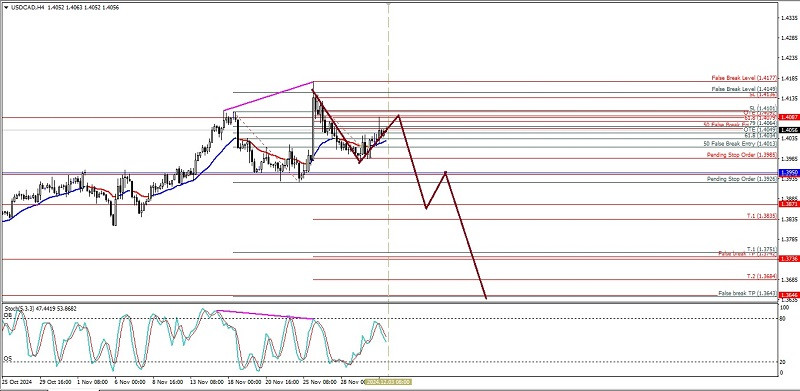800x391 pixels.
Task: Click the OS oversold level label
Action: pyautogui.click(x=8, y=359)
